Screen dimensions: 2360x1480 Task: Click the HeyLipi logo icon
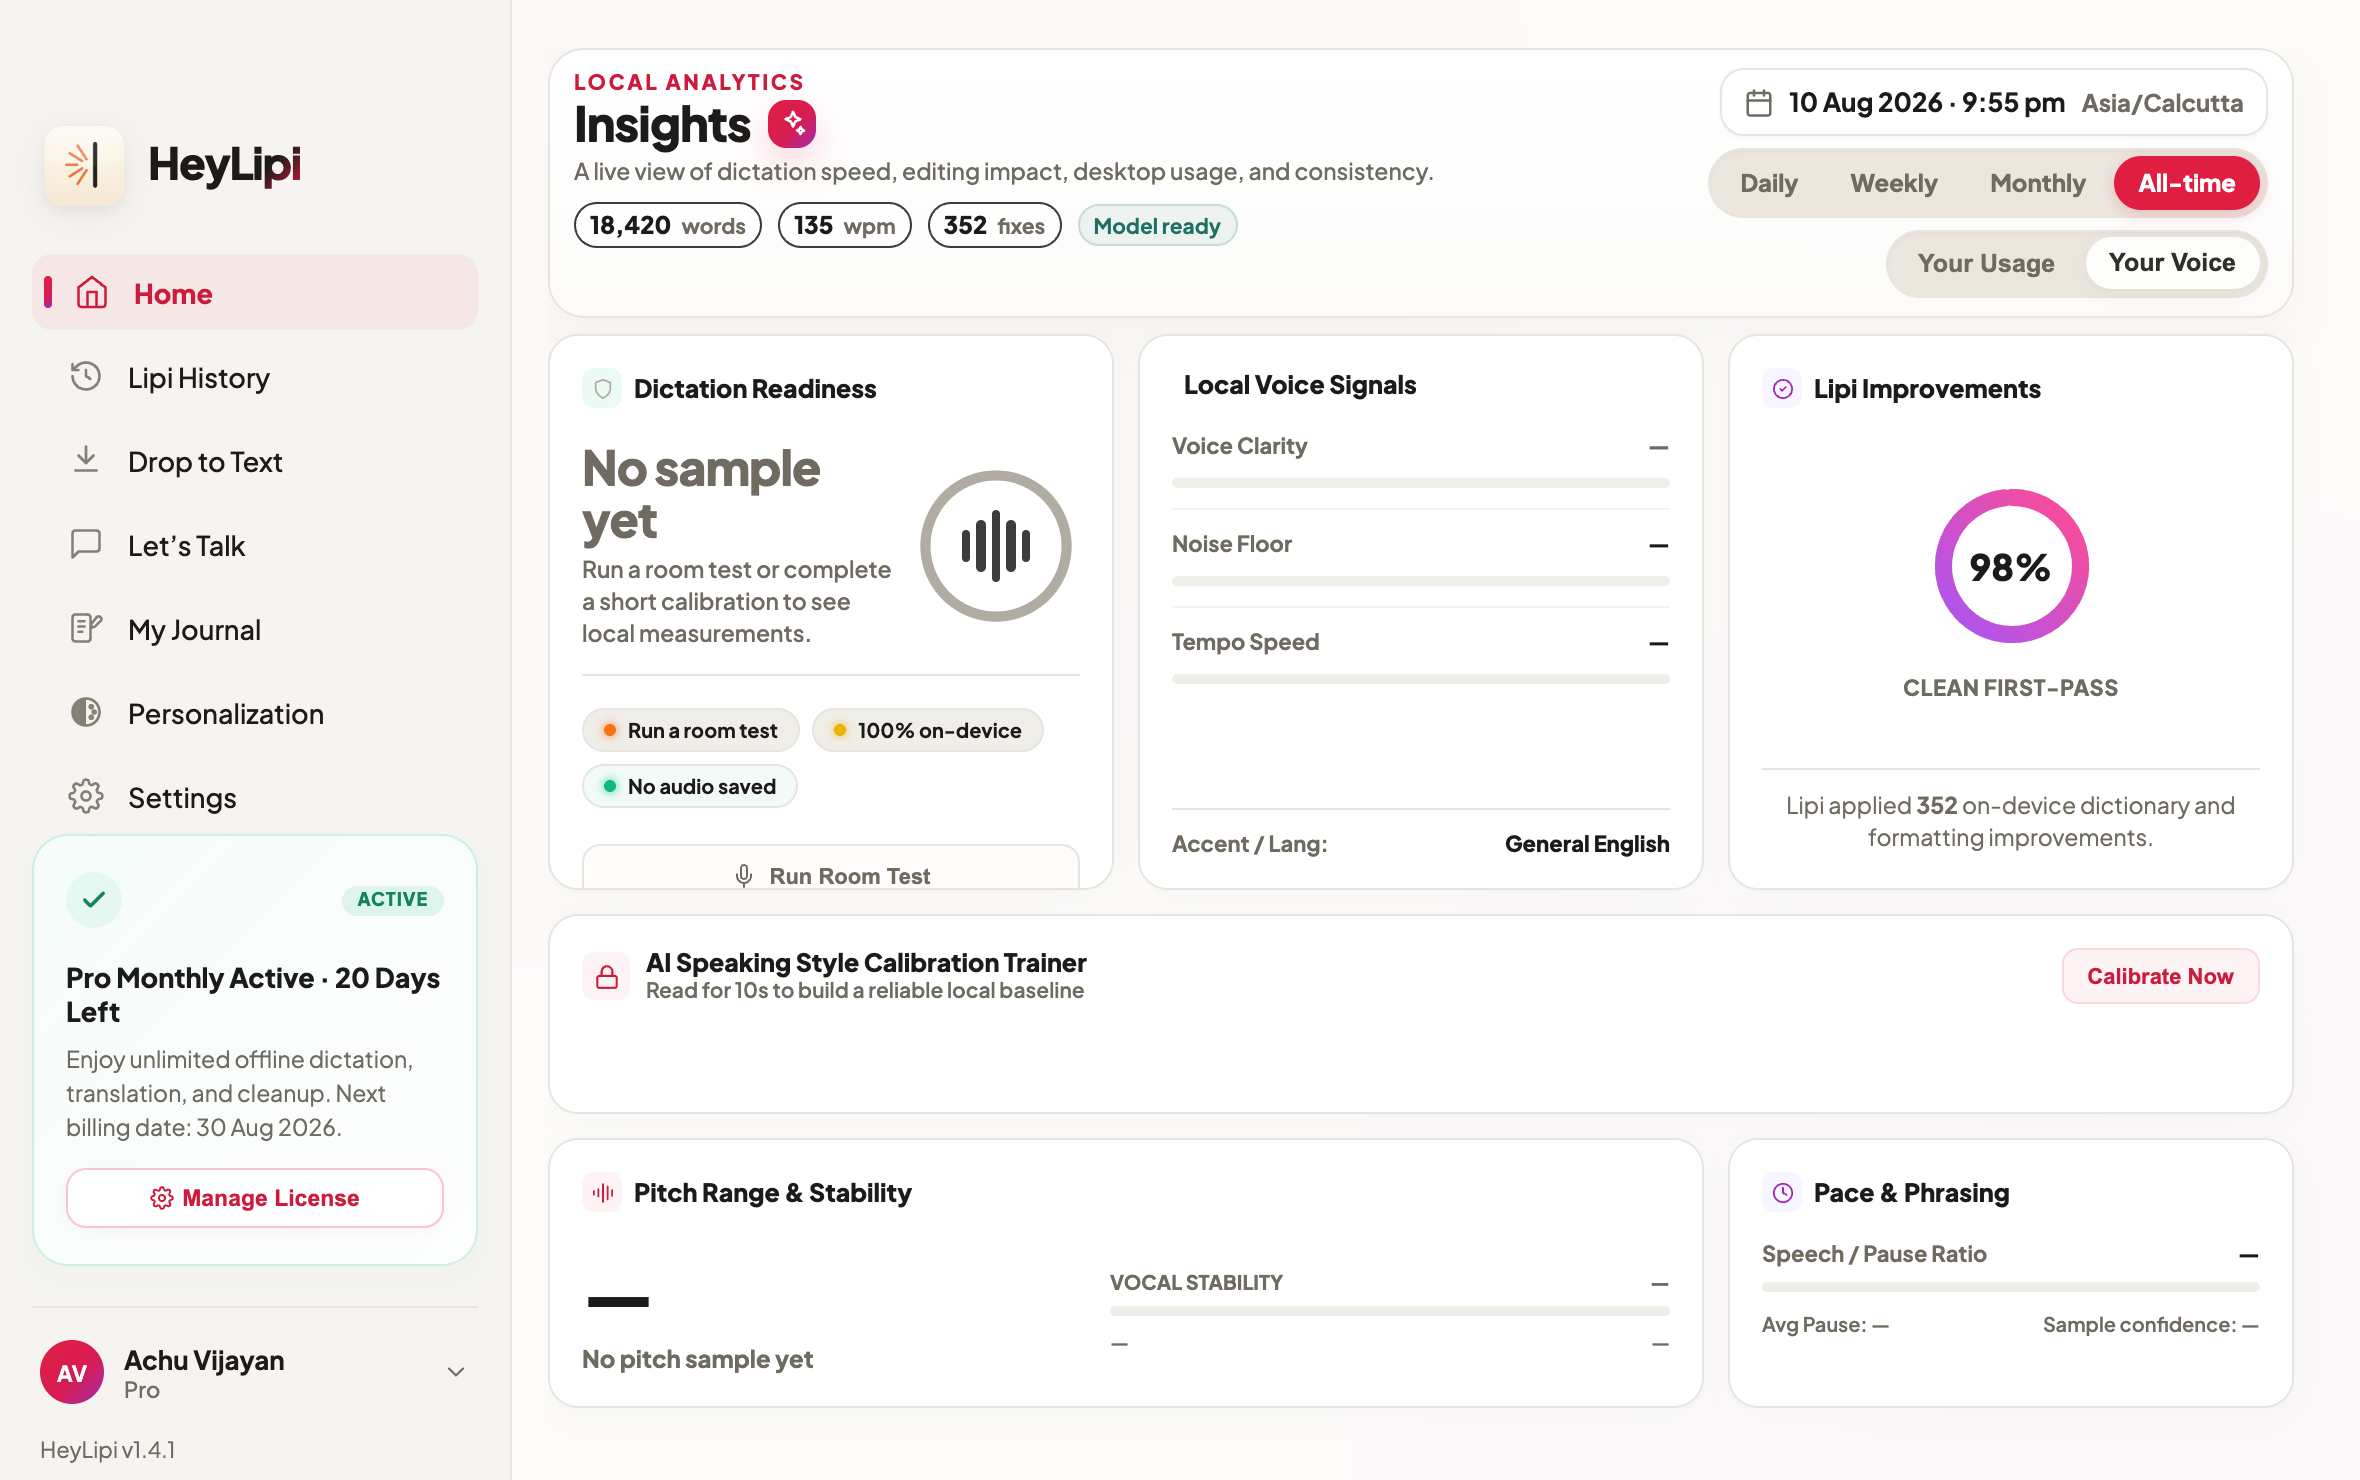pyautogui.click(x=84, y=165)
